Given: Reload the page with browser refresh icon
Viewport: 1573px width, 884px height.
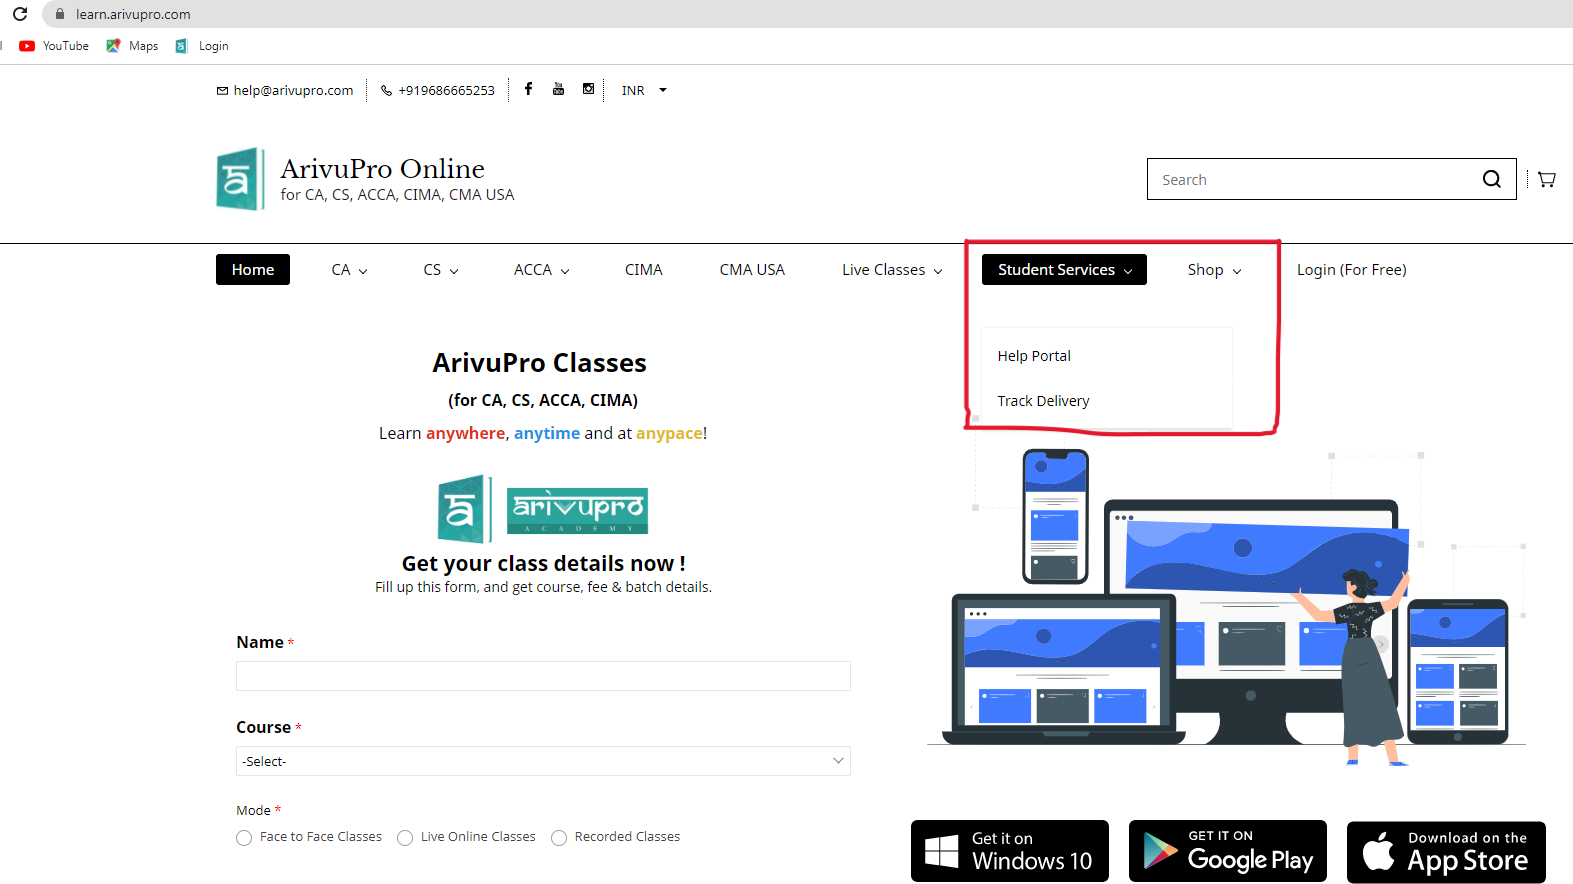Looking at the screenshot, I should click(20, 14).
